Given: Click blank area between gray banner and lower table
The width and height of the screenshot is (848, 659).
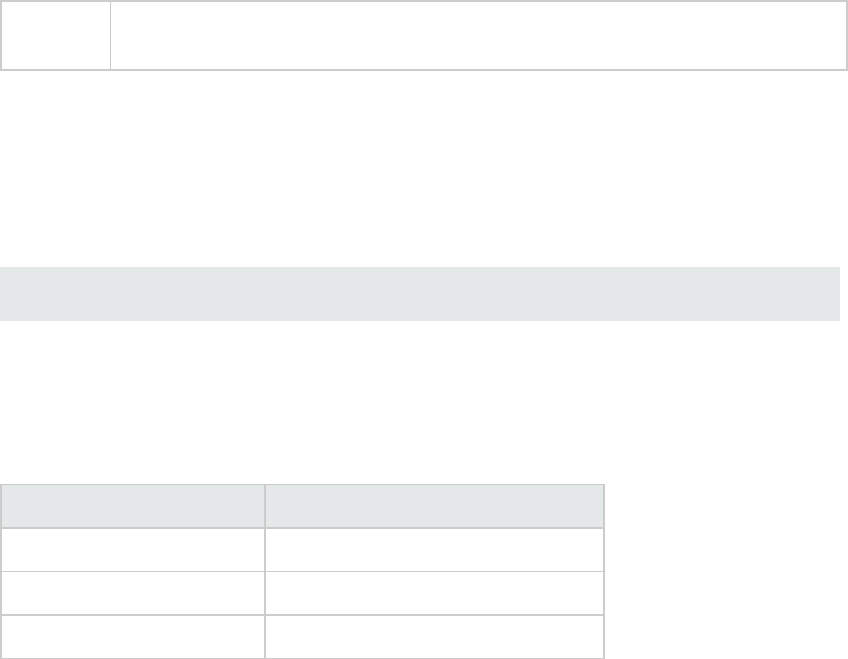Looking at the screenshot, I should pyautogui.click(x=420, y=400).
